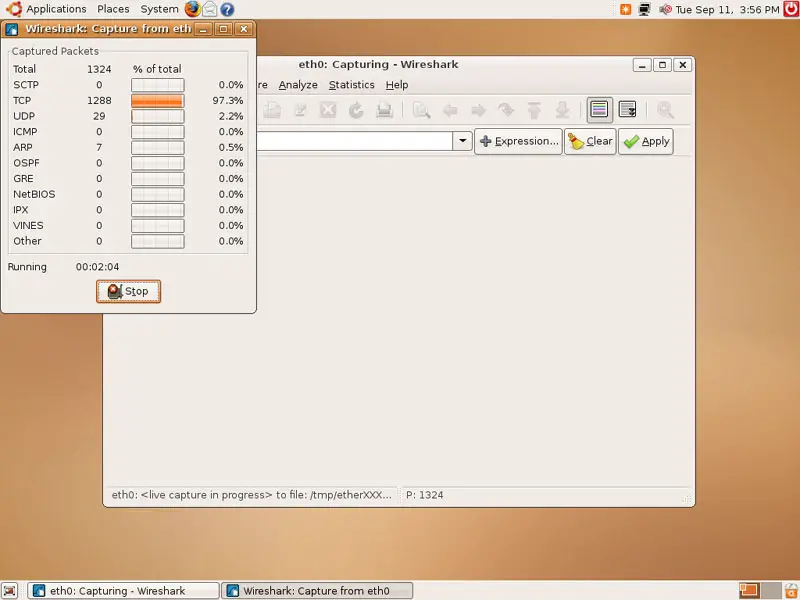Click the Find packet magnifier icon
The image size is (800, 600).
[x=421, y=110]
